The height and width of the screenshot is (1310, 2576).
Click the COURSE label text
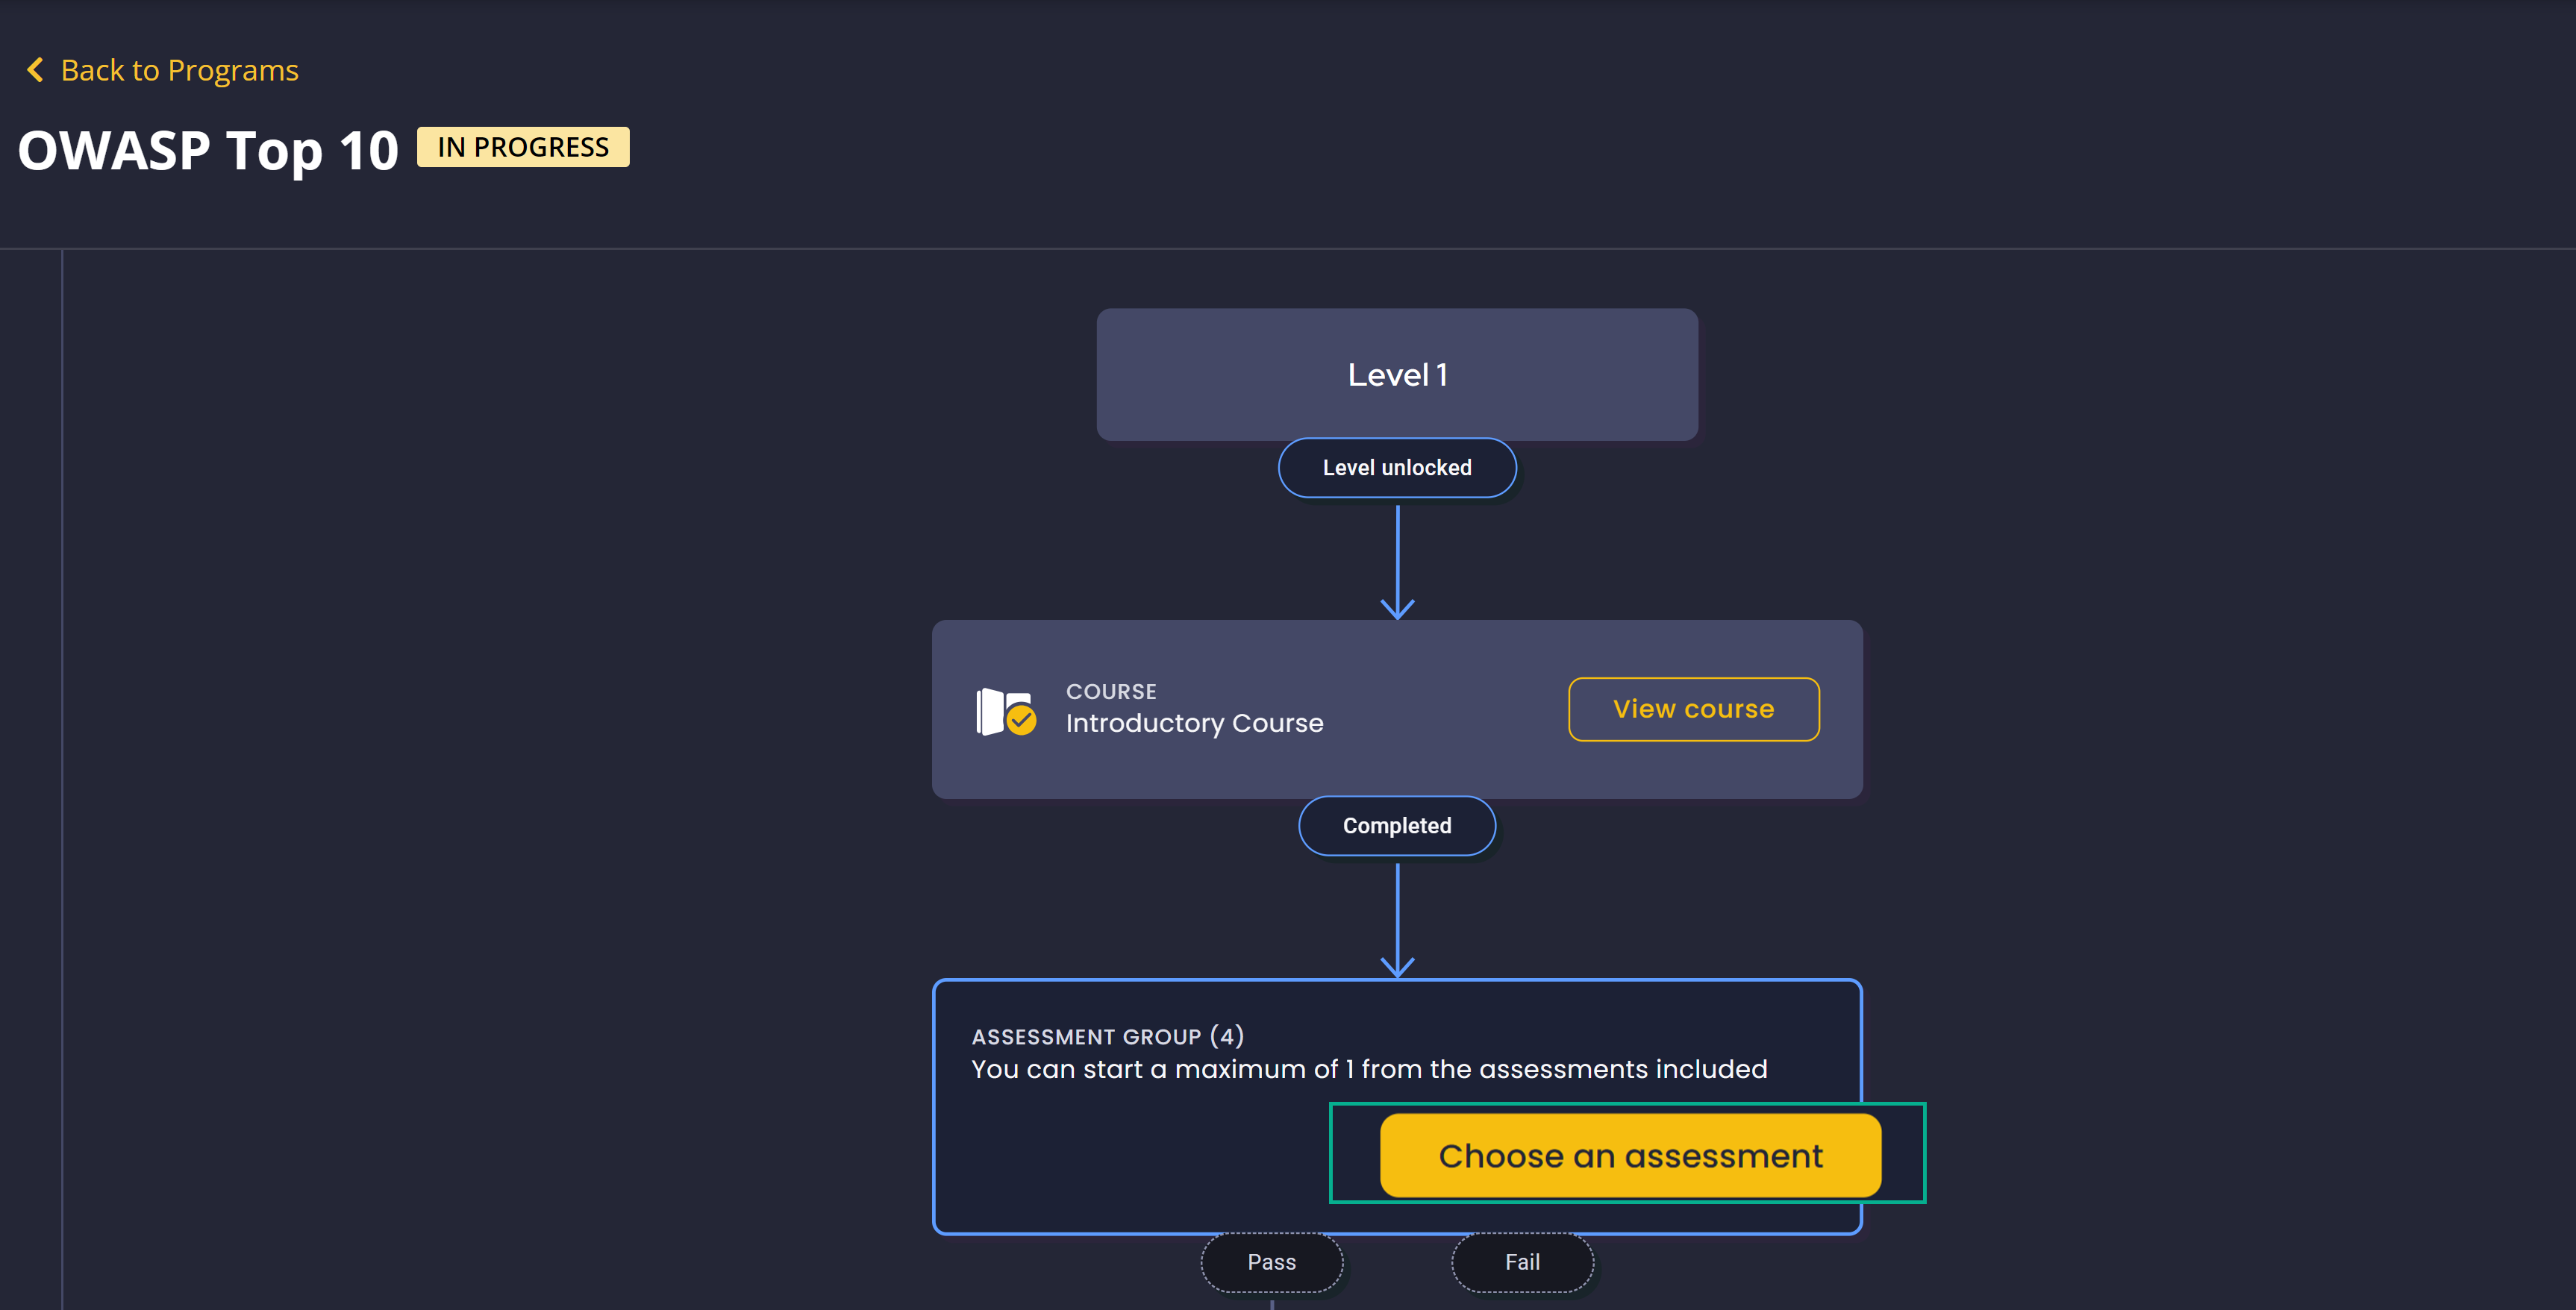pyautogui.click(x=1111, y=691)
